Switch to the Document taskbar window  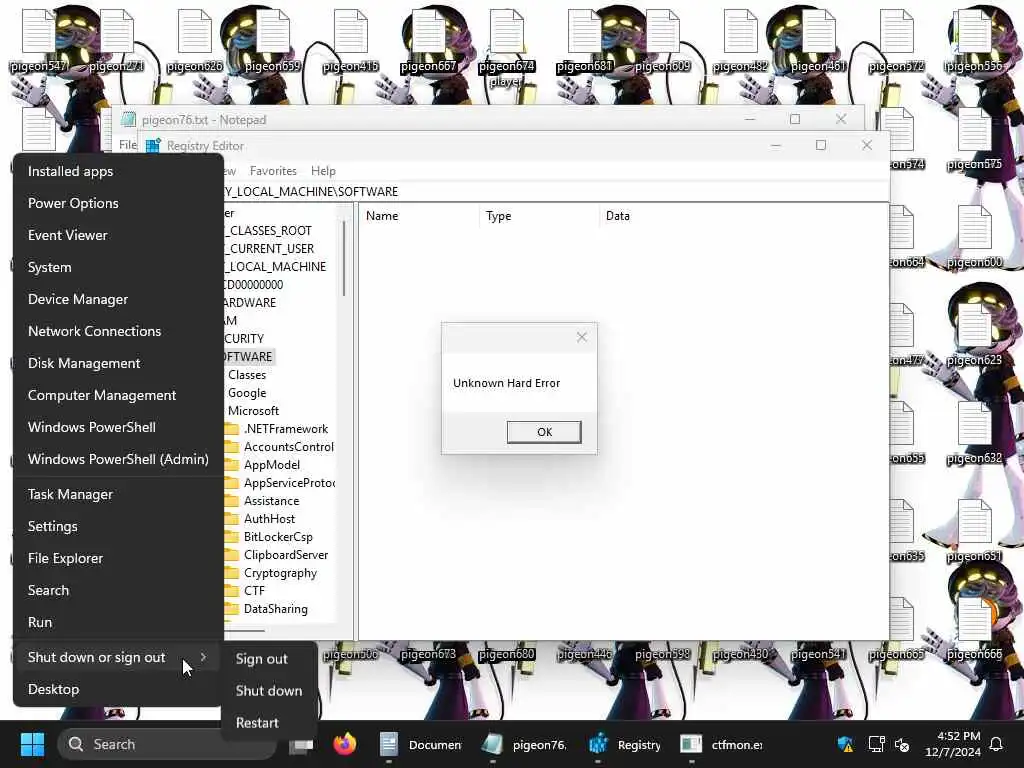[420, 744]
